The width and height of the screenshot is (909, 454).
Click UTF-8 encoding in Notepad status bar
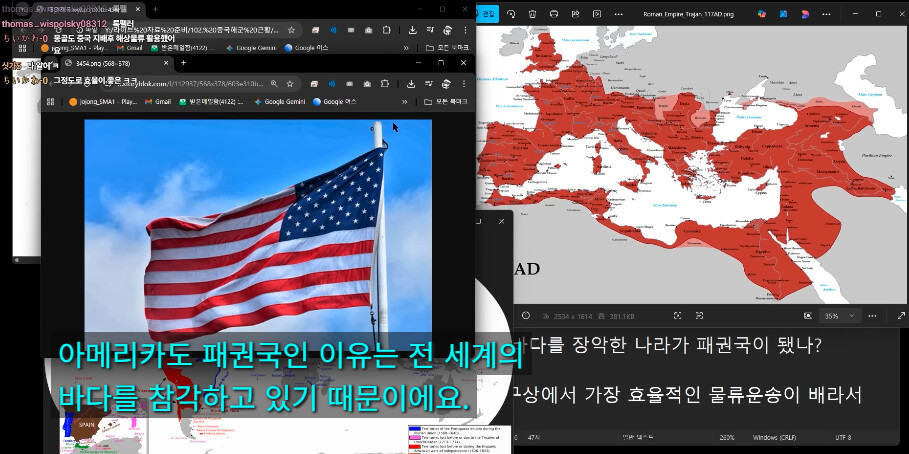pos(843,437)
